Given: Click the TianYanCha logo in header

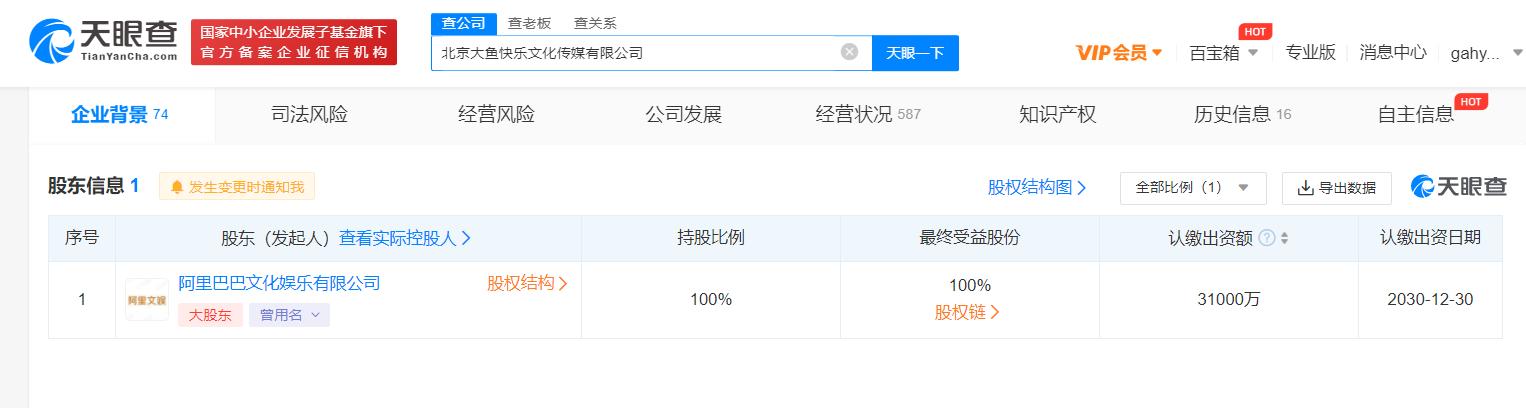Looking at the screenshot, I should coord(103,41).
